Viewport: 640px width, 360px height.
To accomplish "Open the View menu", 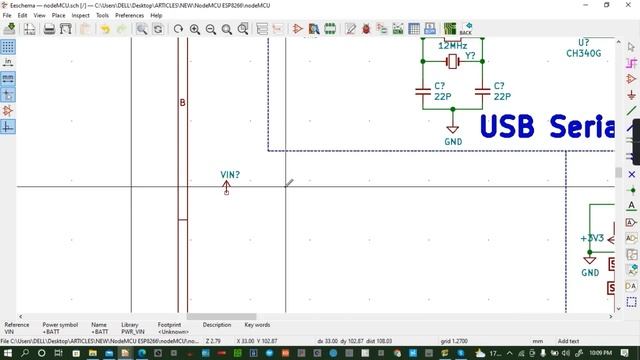I will [39, 15].
